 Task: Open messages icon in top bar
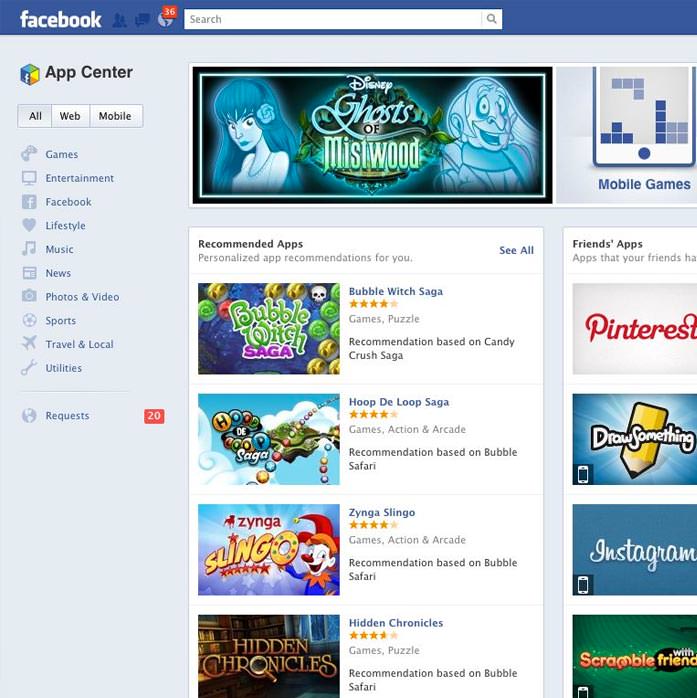(x=142, y=20)
